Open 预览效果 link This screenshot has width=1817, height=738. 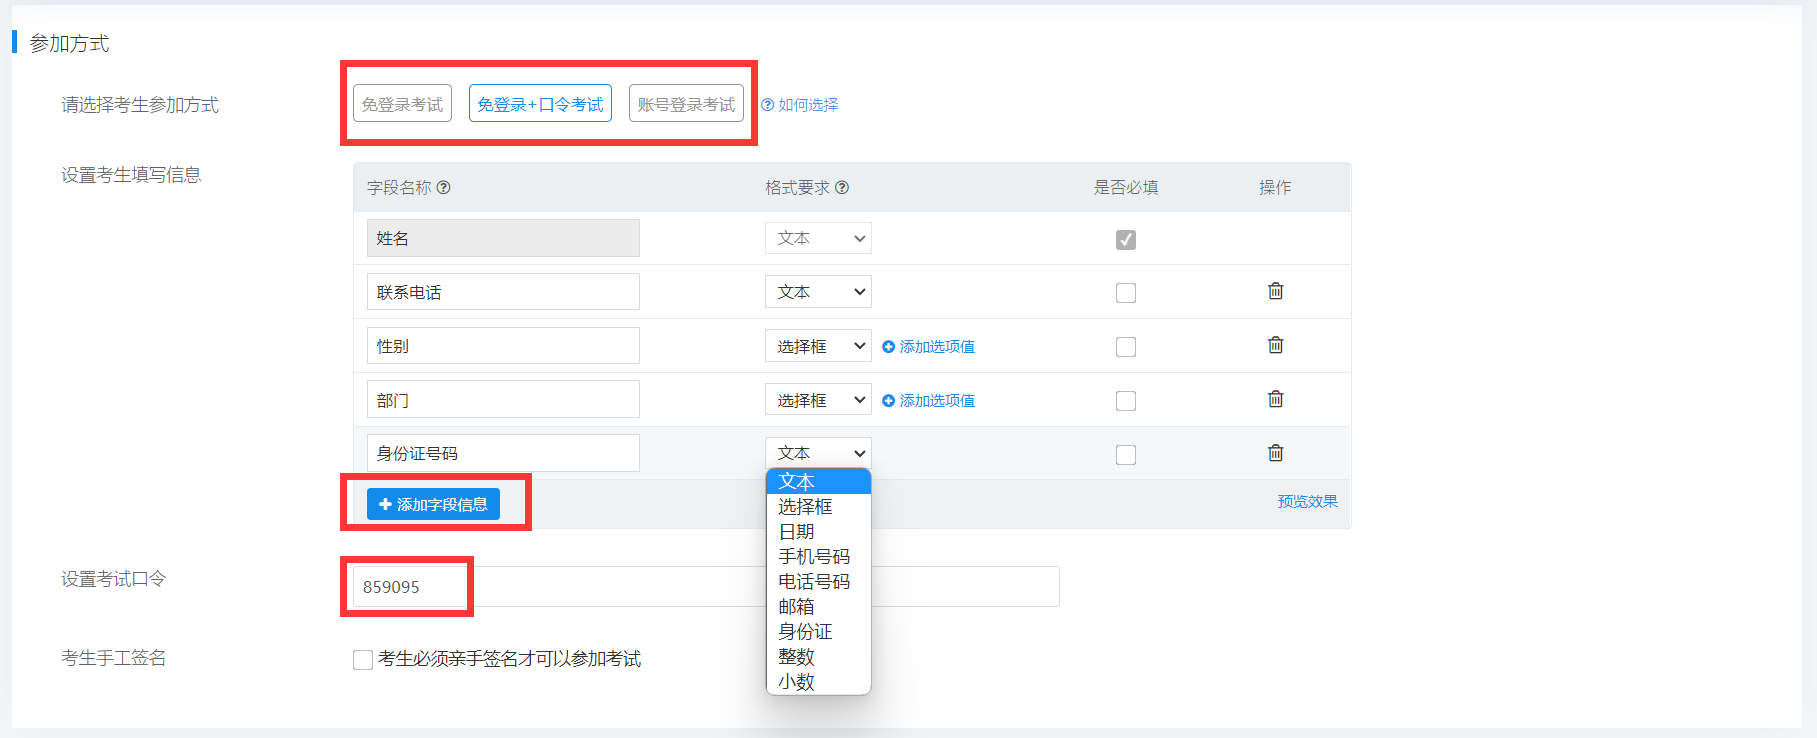[x=1307, y=501]
